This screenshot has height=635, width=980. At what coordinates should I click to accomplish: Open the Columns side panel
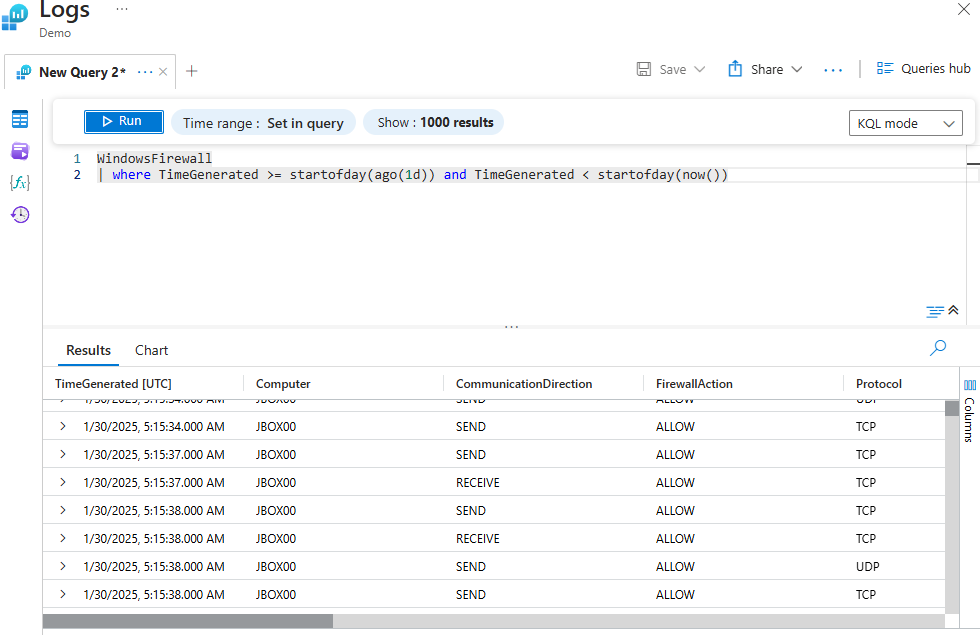tap(969, 411)
